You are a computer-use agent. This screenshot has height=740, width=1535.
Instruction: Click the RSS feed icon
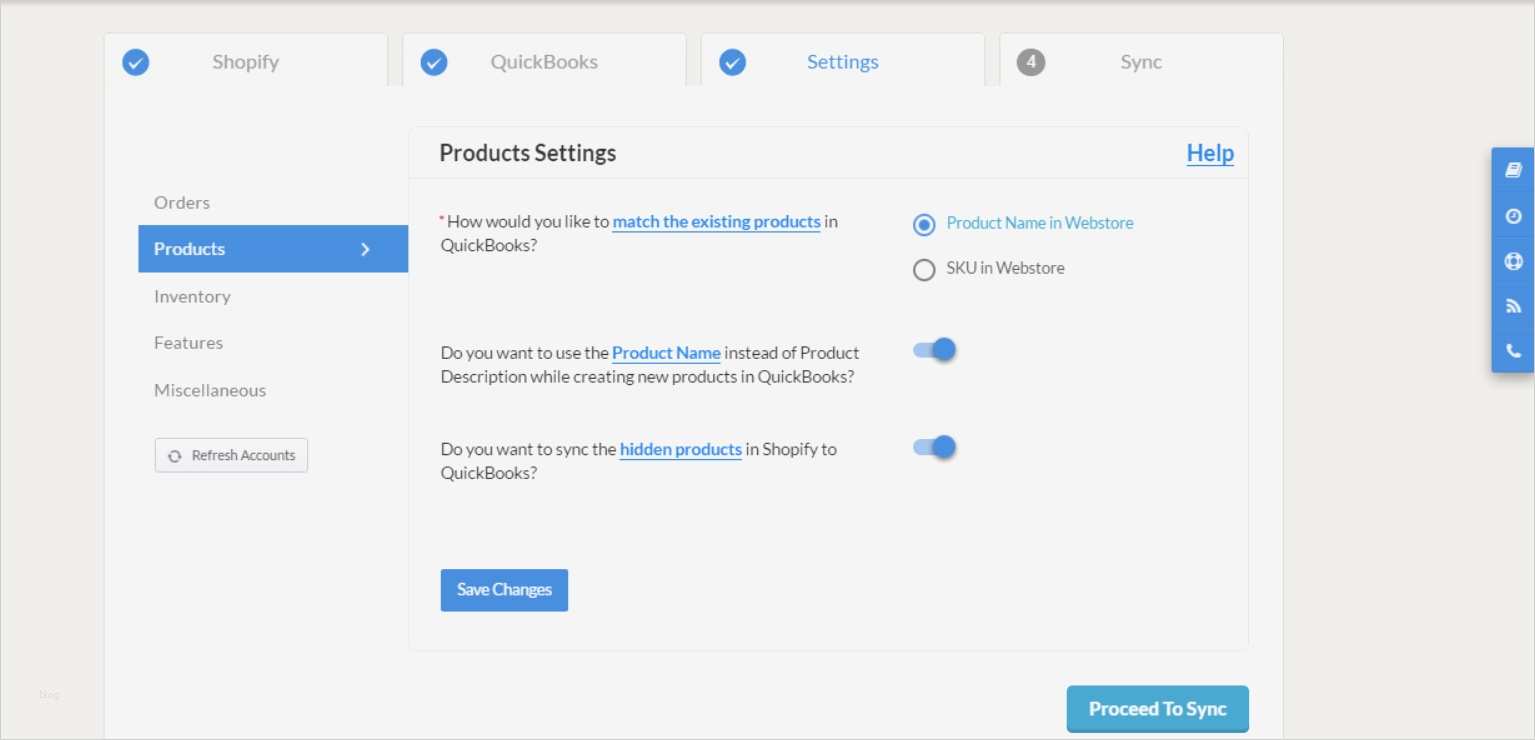(x=1513, y=307)
